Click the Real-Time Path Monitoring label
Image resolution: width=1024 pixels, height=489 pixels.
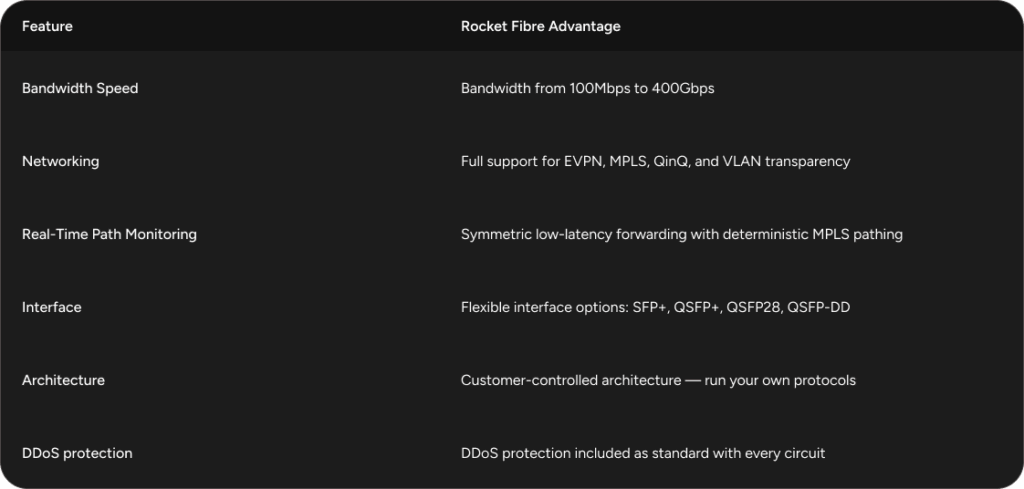pos(109,234)
